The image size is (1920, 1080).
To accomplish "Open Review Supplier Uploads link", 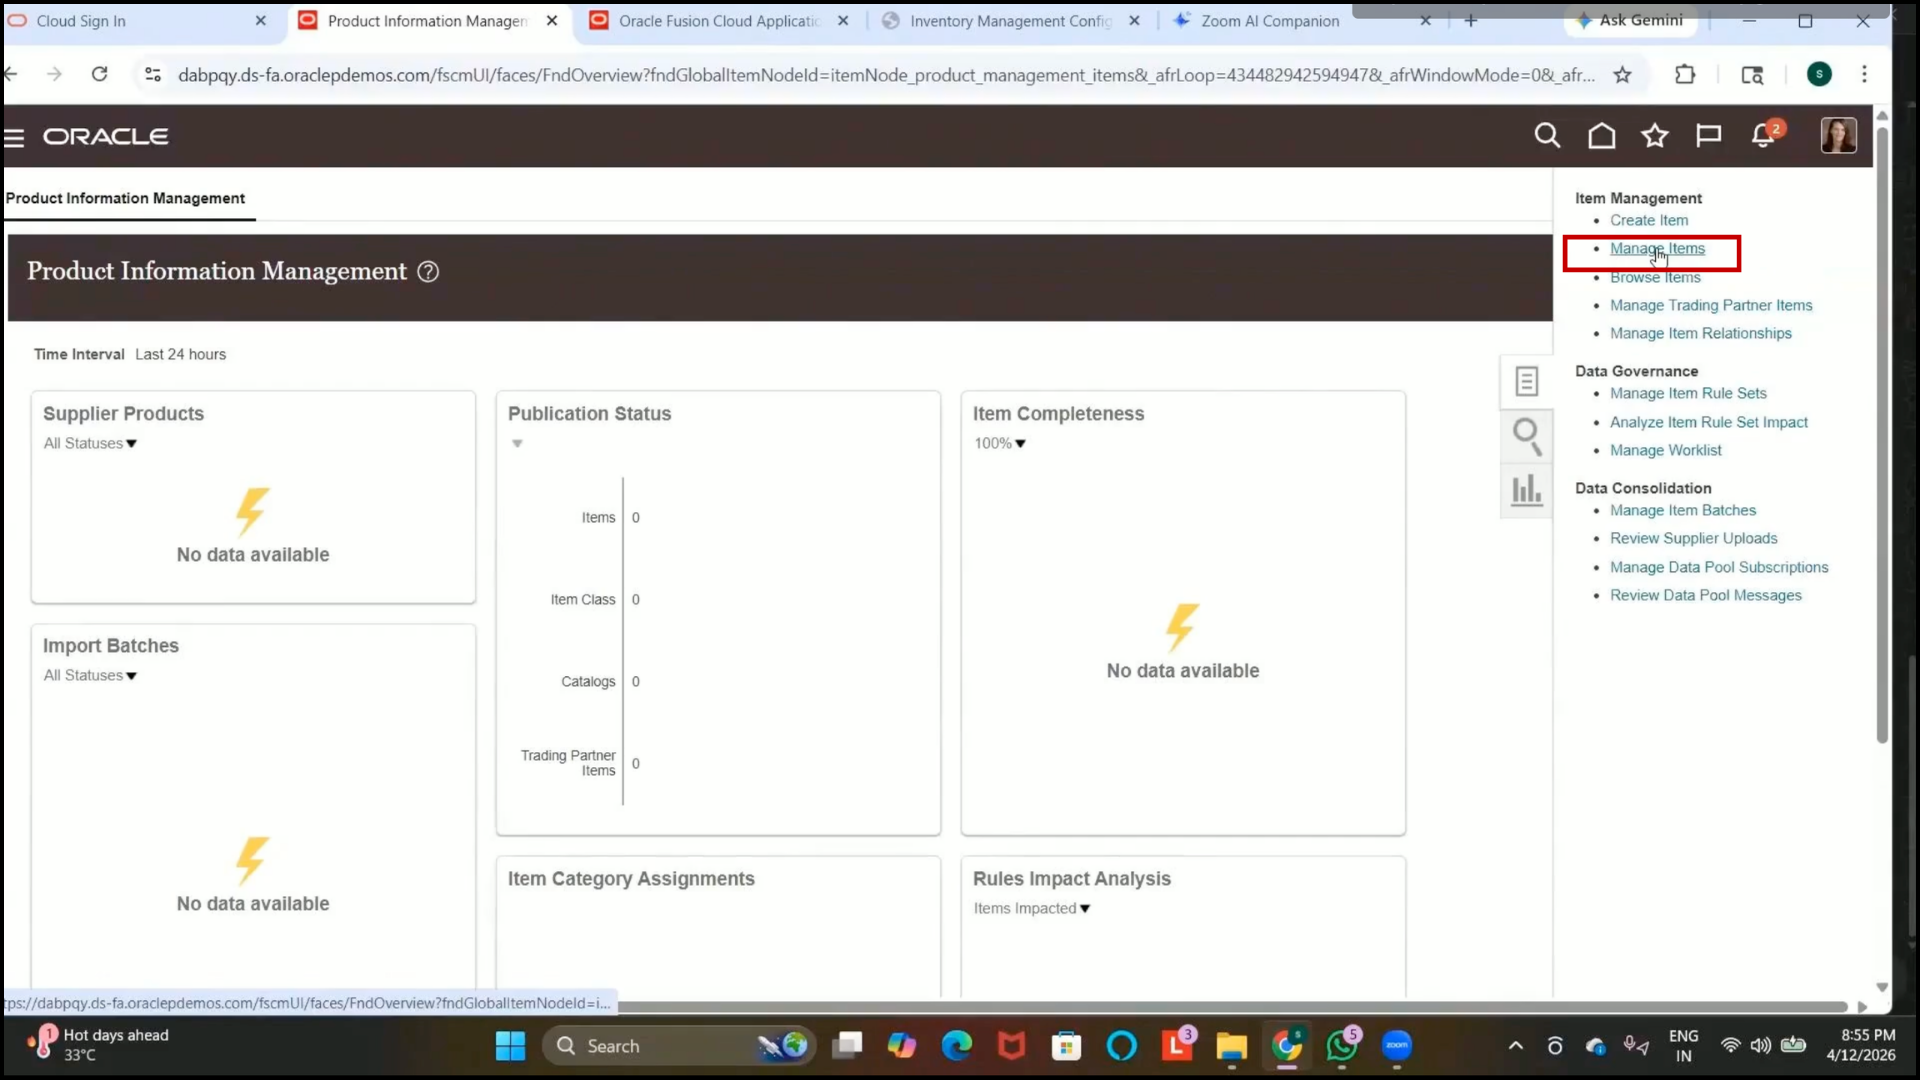I will [1693, 538].
